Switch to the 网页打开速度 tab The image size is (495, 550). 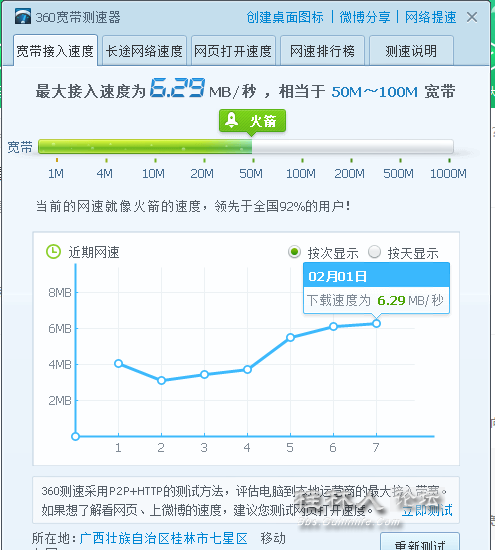[233, 51]
